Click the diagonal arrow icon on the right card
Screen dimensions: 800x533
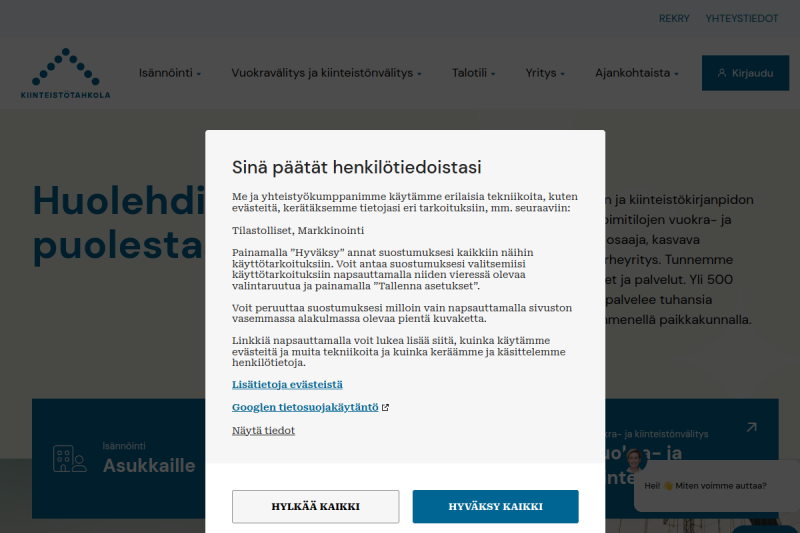(x=752, y=427)
